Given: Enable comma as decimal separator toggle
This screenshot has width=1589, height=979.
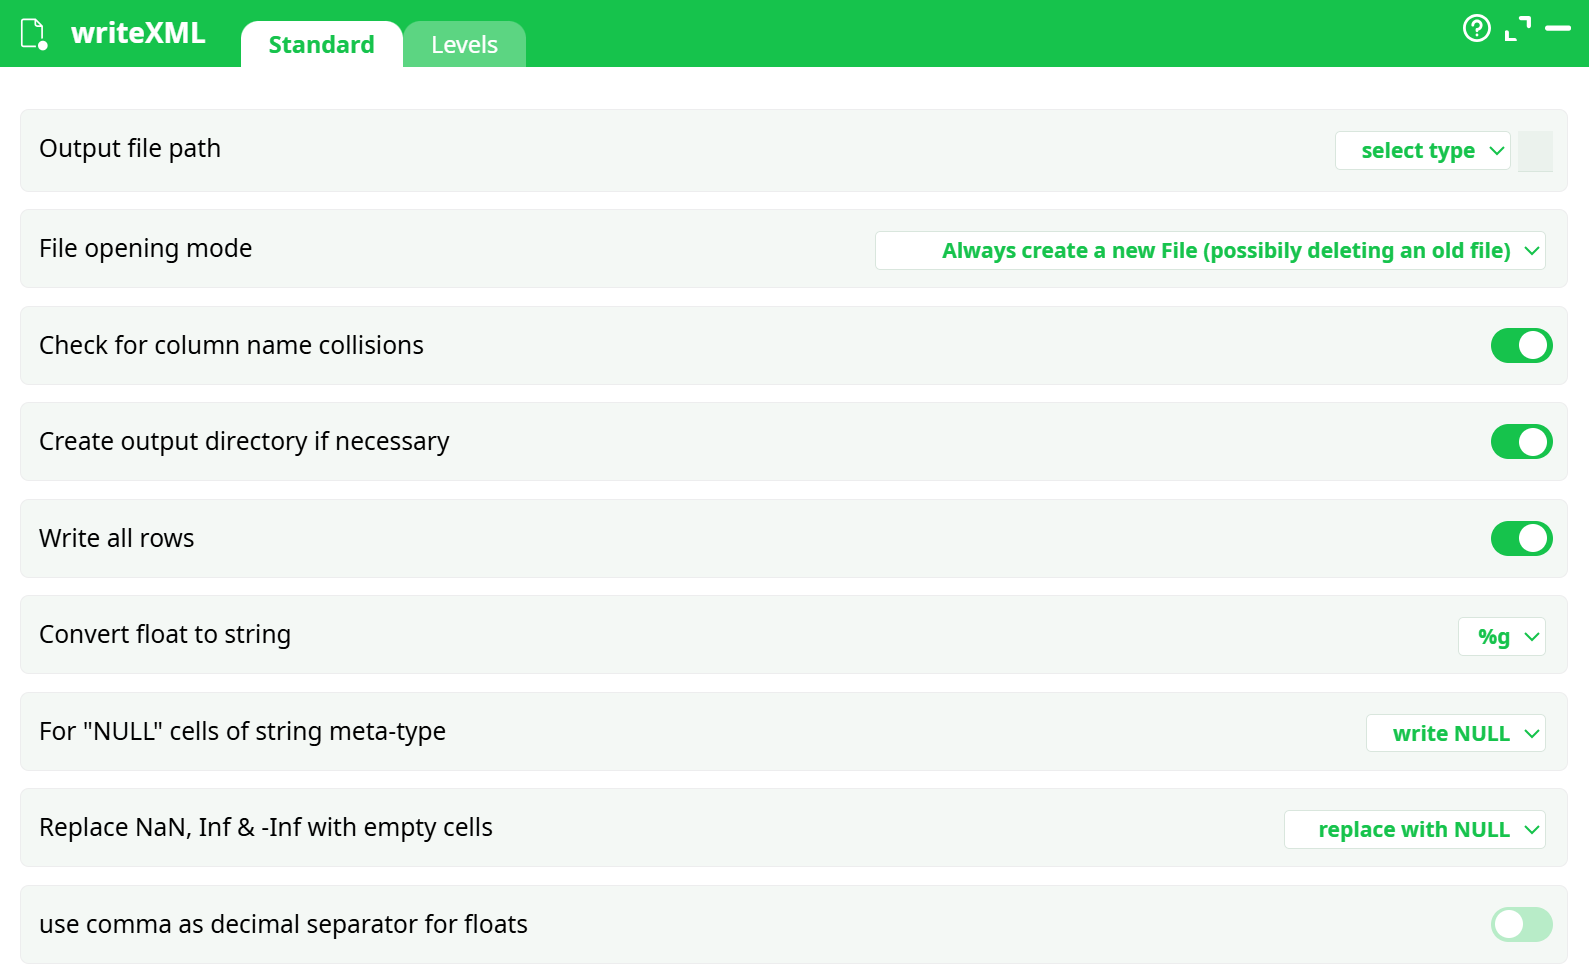Looking at the screenshot, I should (1521, 925).
